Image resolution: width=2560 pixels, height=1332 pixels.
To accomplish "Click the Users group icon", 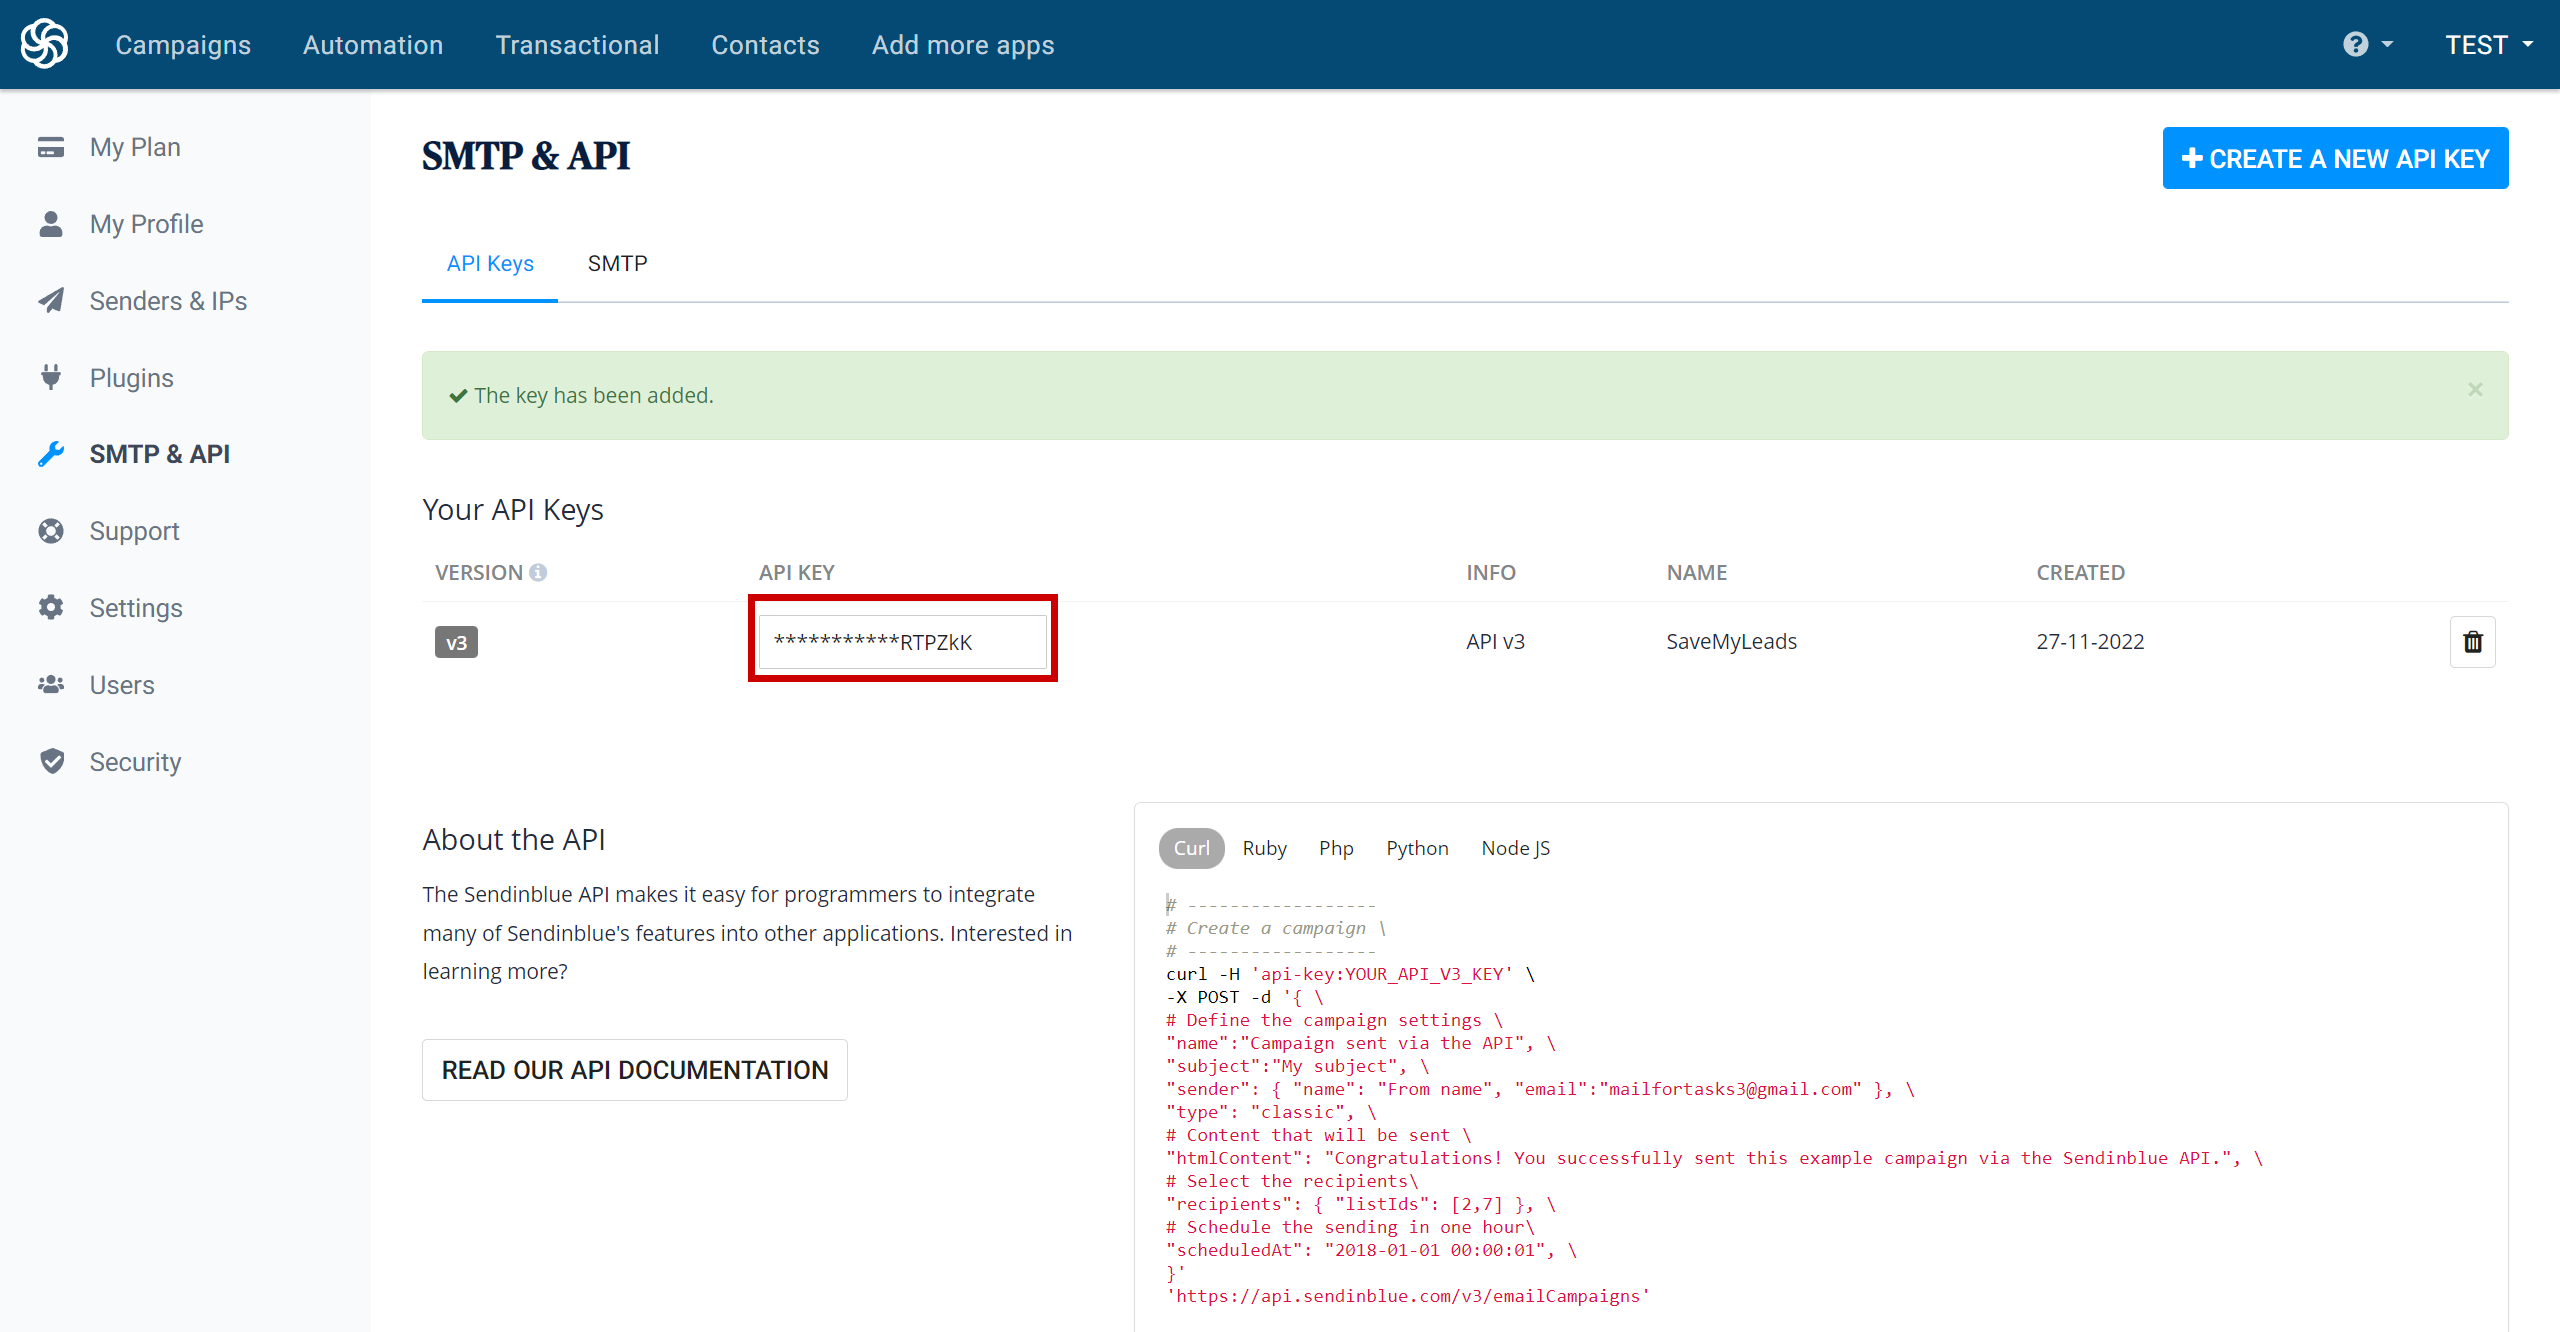I will click(x=51, y=684).
